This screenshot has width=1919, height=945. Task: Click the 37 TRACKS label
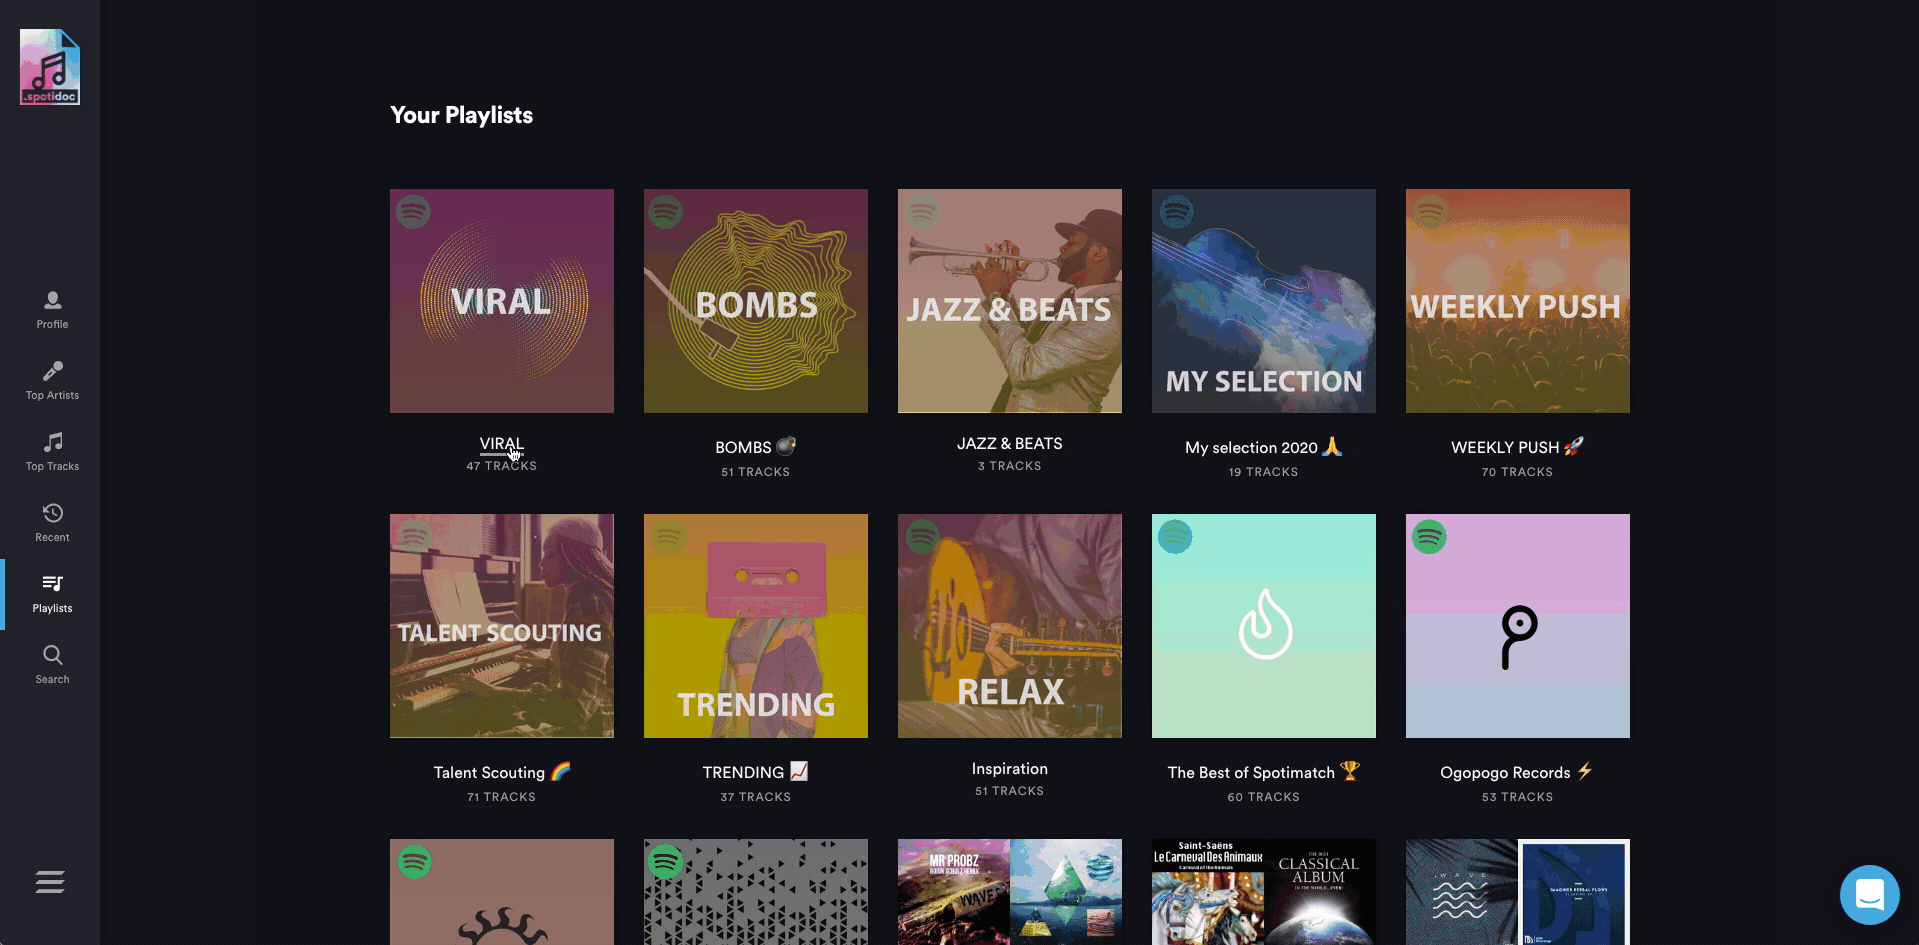pyautogui.click(x=756, y=797)
